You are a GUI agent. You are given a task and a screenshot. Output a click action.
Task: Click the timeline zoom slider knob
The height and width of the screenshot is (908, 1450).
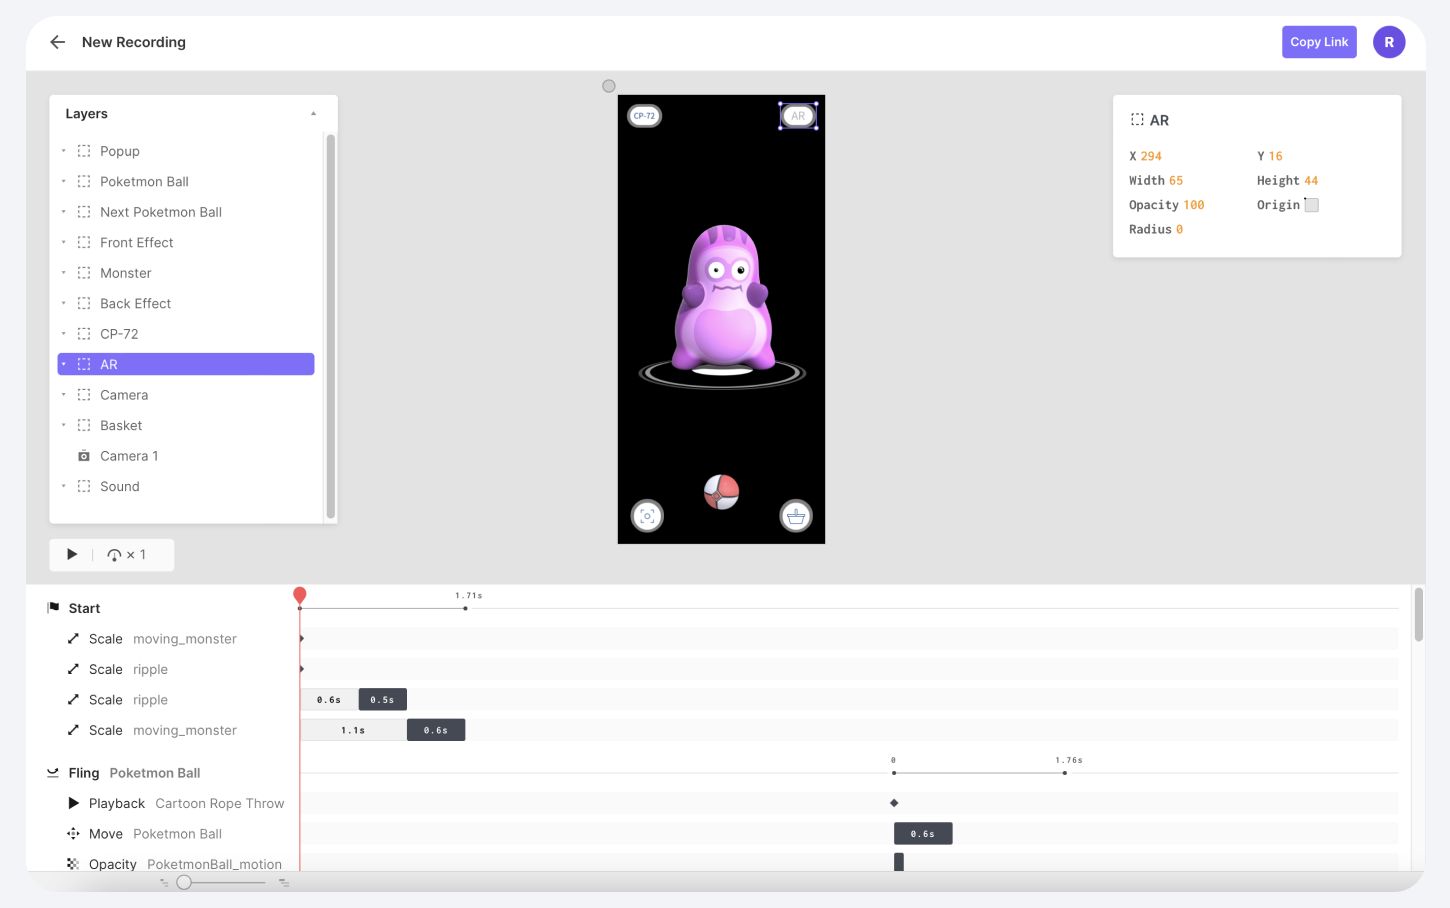coord(184,882)
